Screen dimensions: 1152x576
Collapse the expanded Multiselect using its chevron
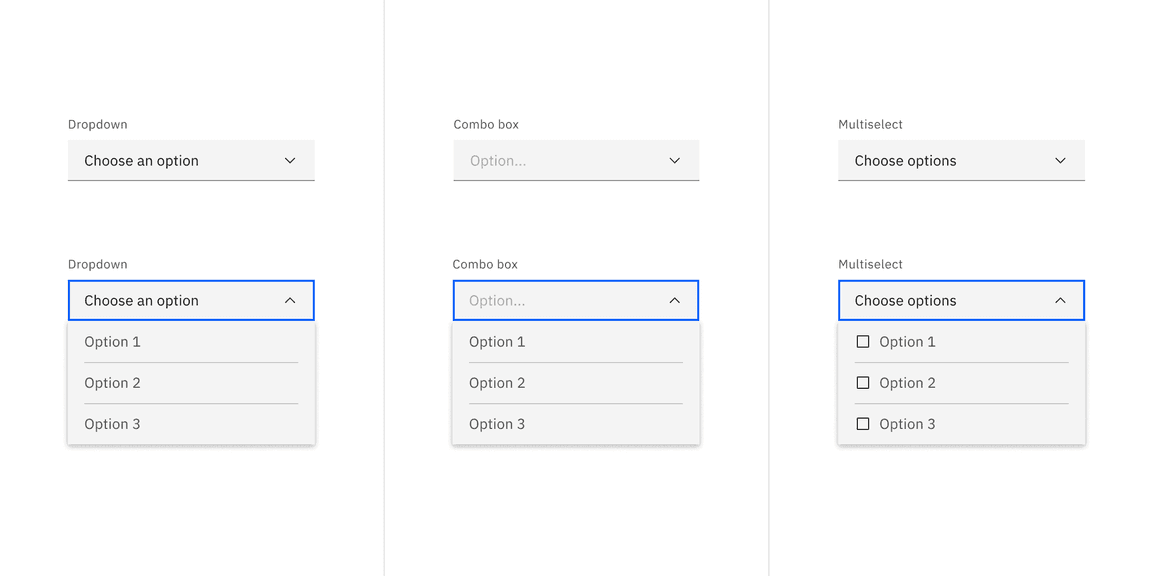pos(1060,300)
